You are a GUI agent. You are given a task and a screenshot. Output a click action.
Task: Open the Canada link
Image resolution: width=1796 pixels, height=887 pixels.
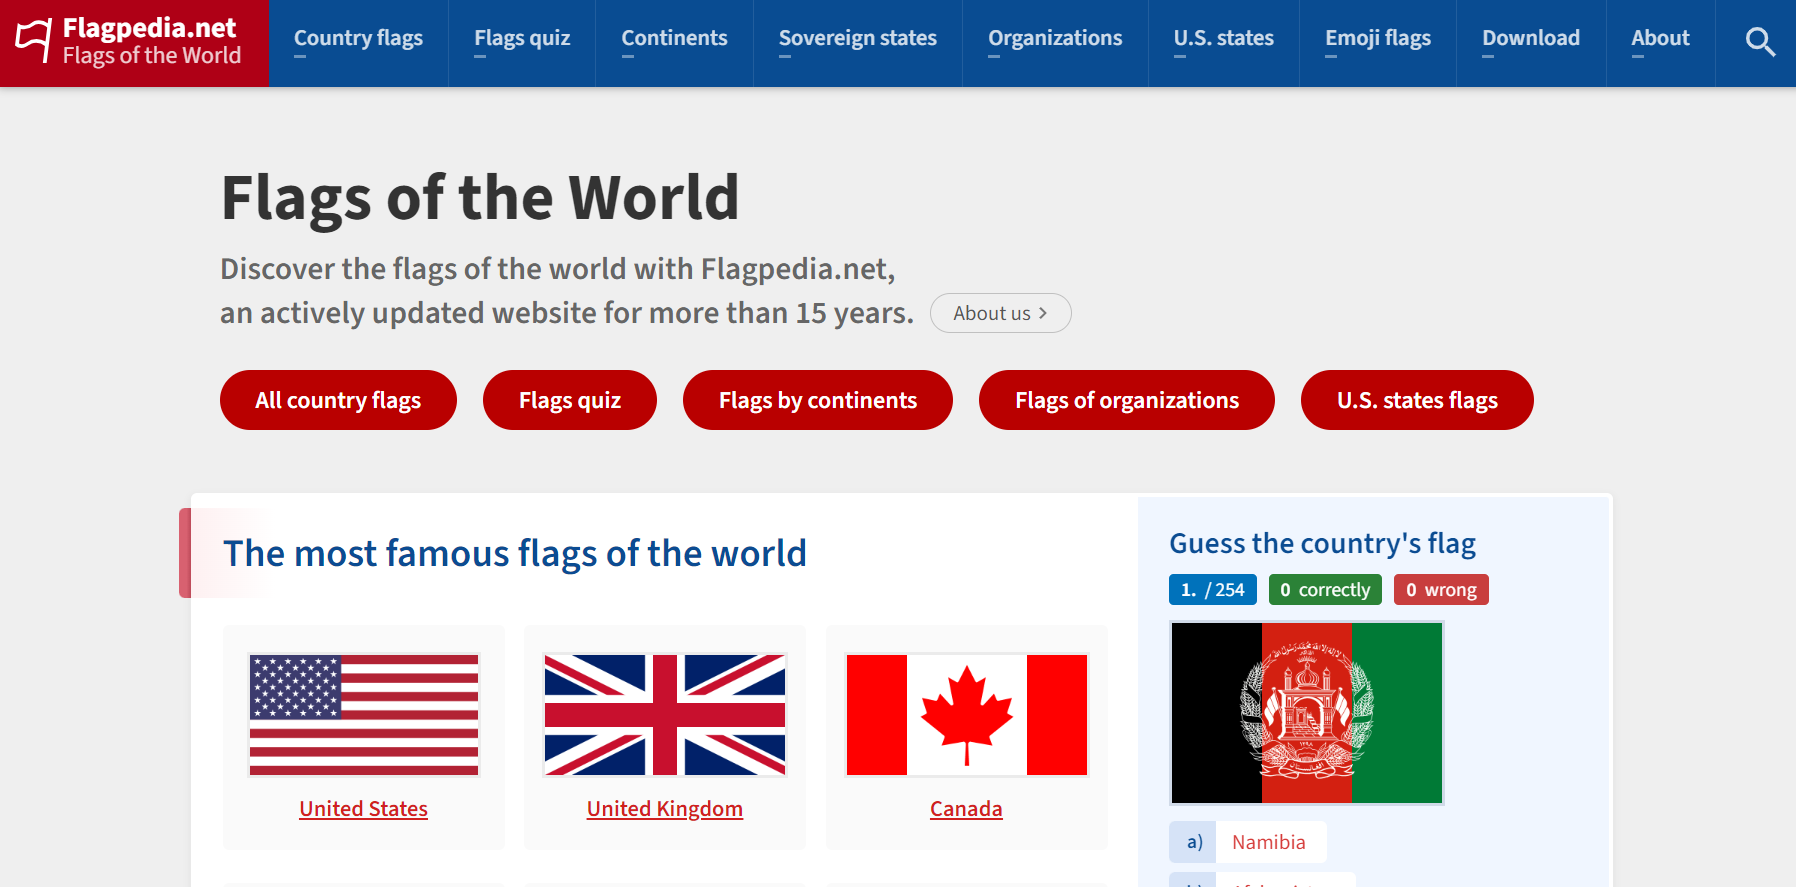[x=966, y=809]
